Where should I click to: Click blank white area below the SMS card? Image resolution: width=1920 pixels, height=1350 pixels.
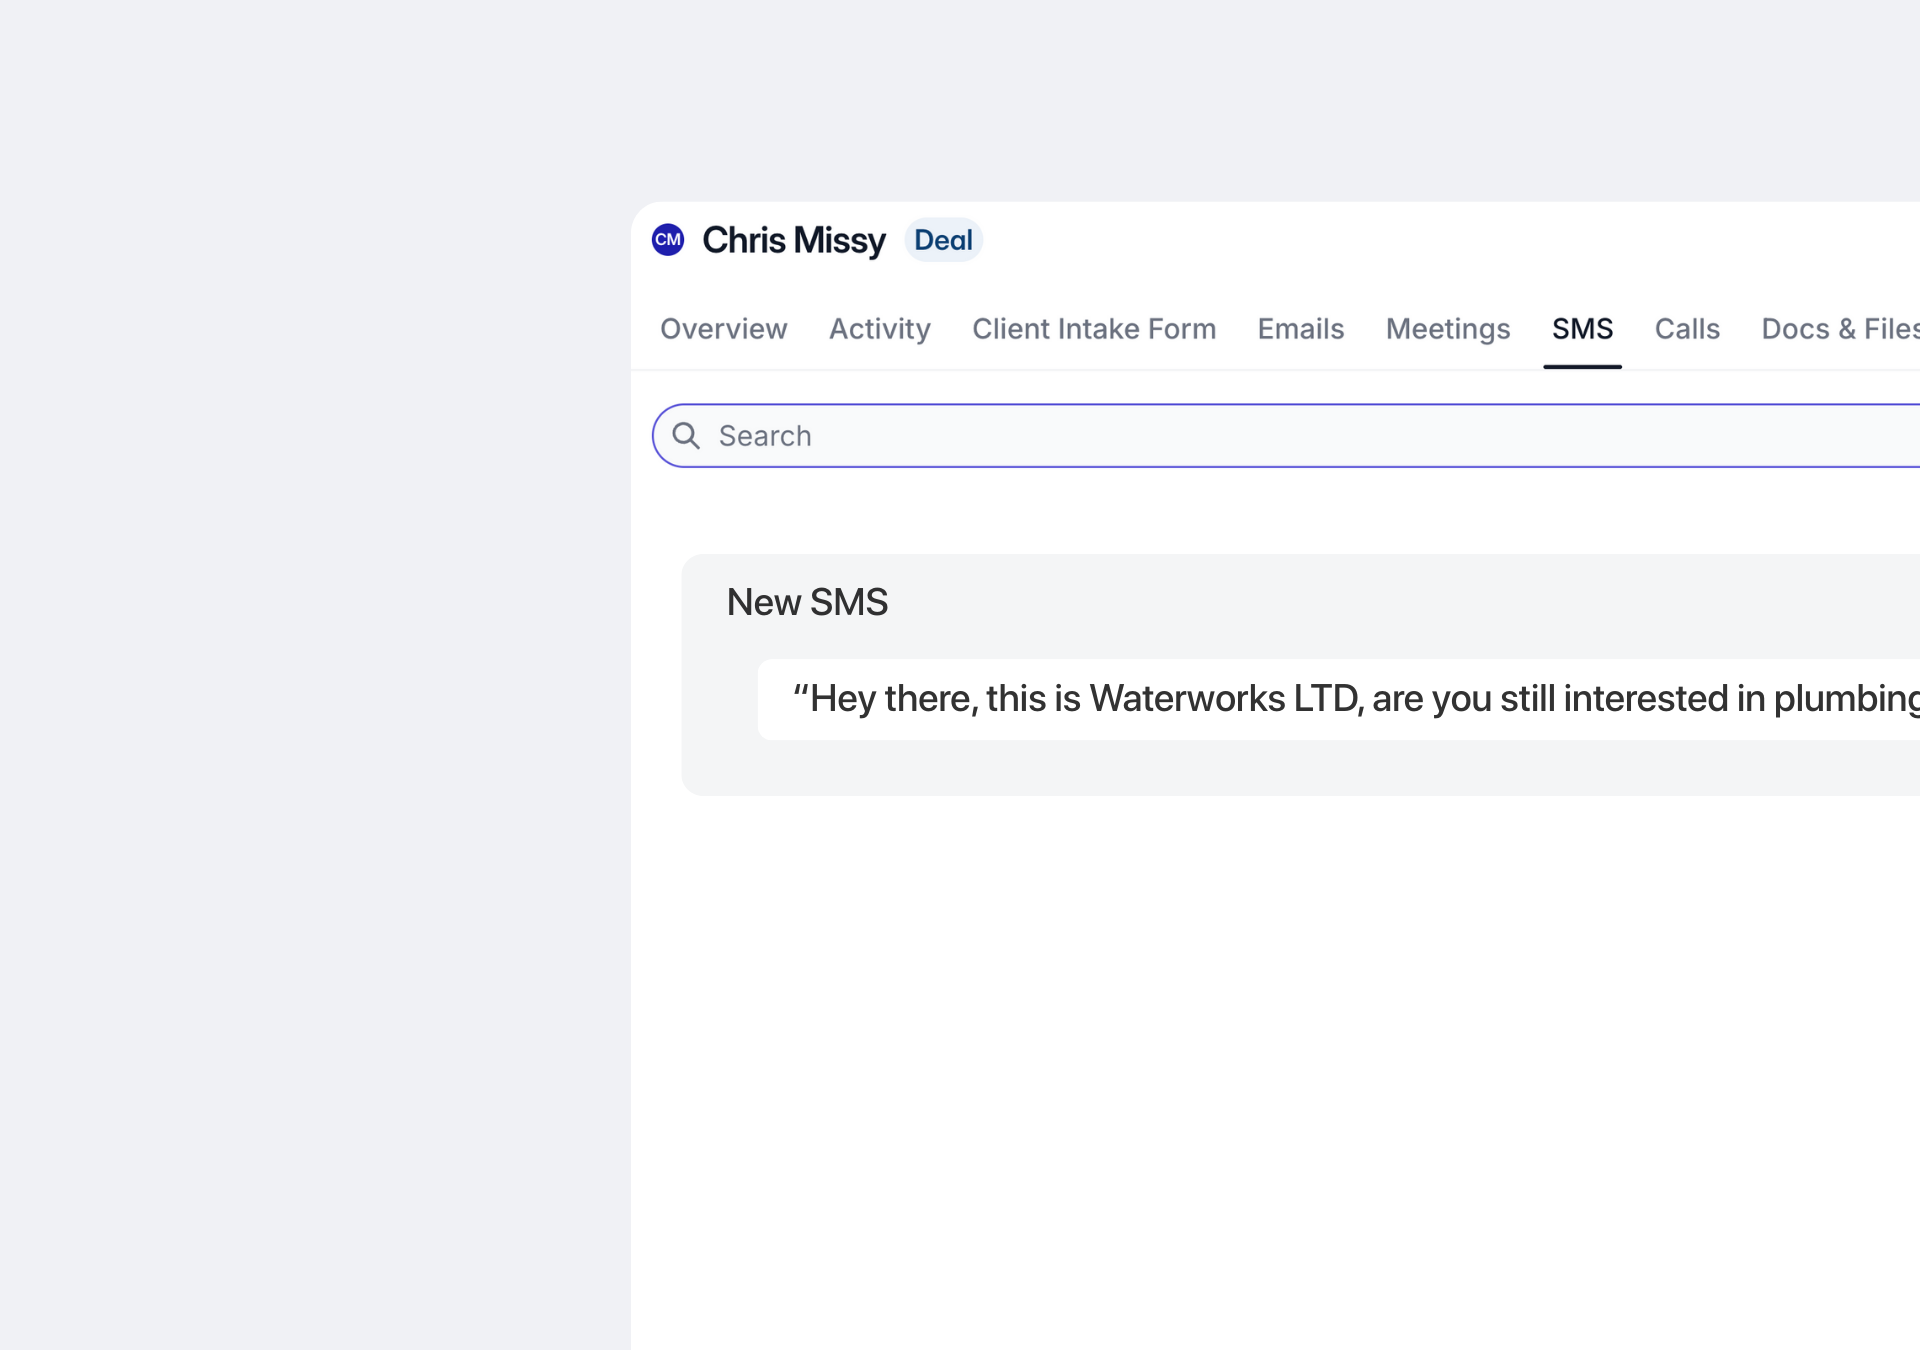pyautogui.click(x=1200, y=1050)
